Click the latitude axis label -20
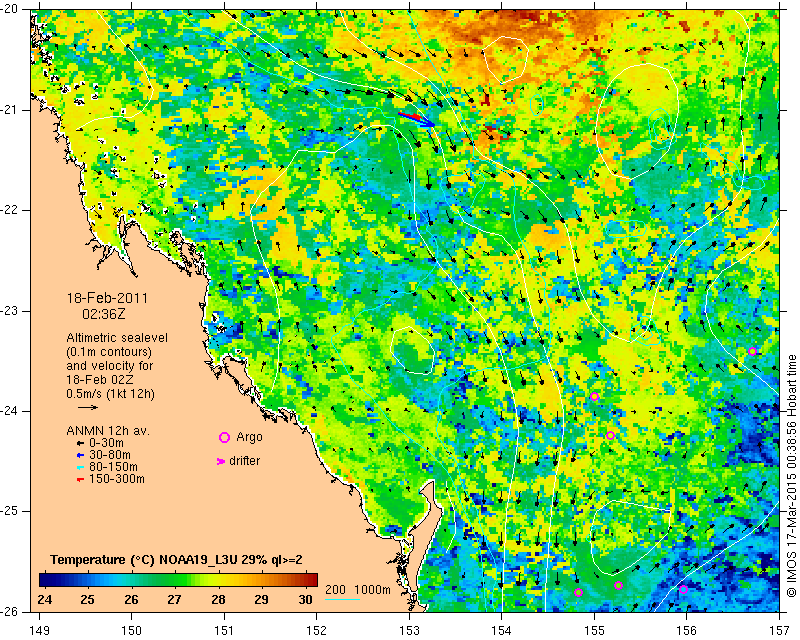800x640 pixels. 9,10
